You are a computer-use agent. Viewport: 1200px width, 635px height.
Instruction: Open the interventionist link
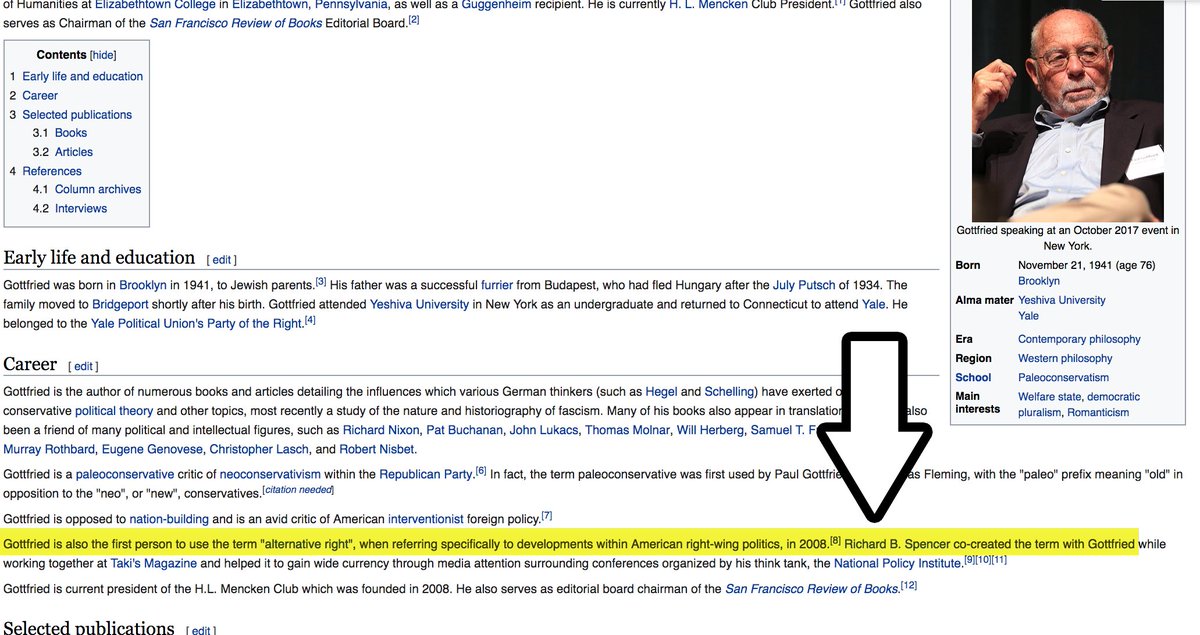(427, 519)
